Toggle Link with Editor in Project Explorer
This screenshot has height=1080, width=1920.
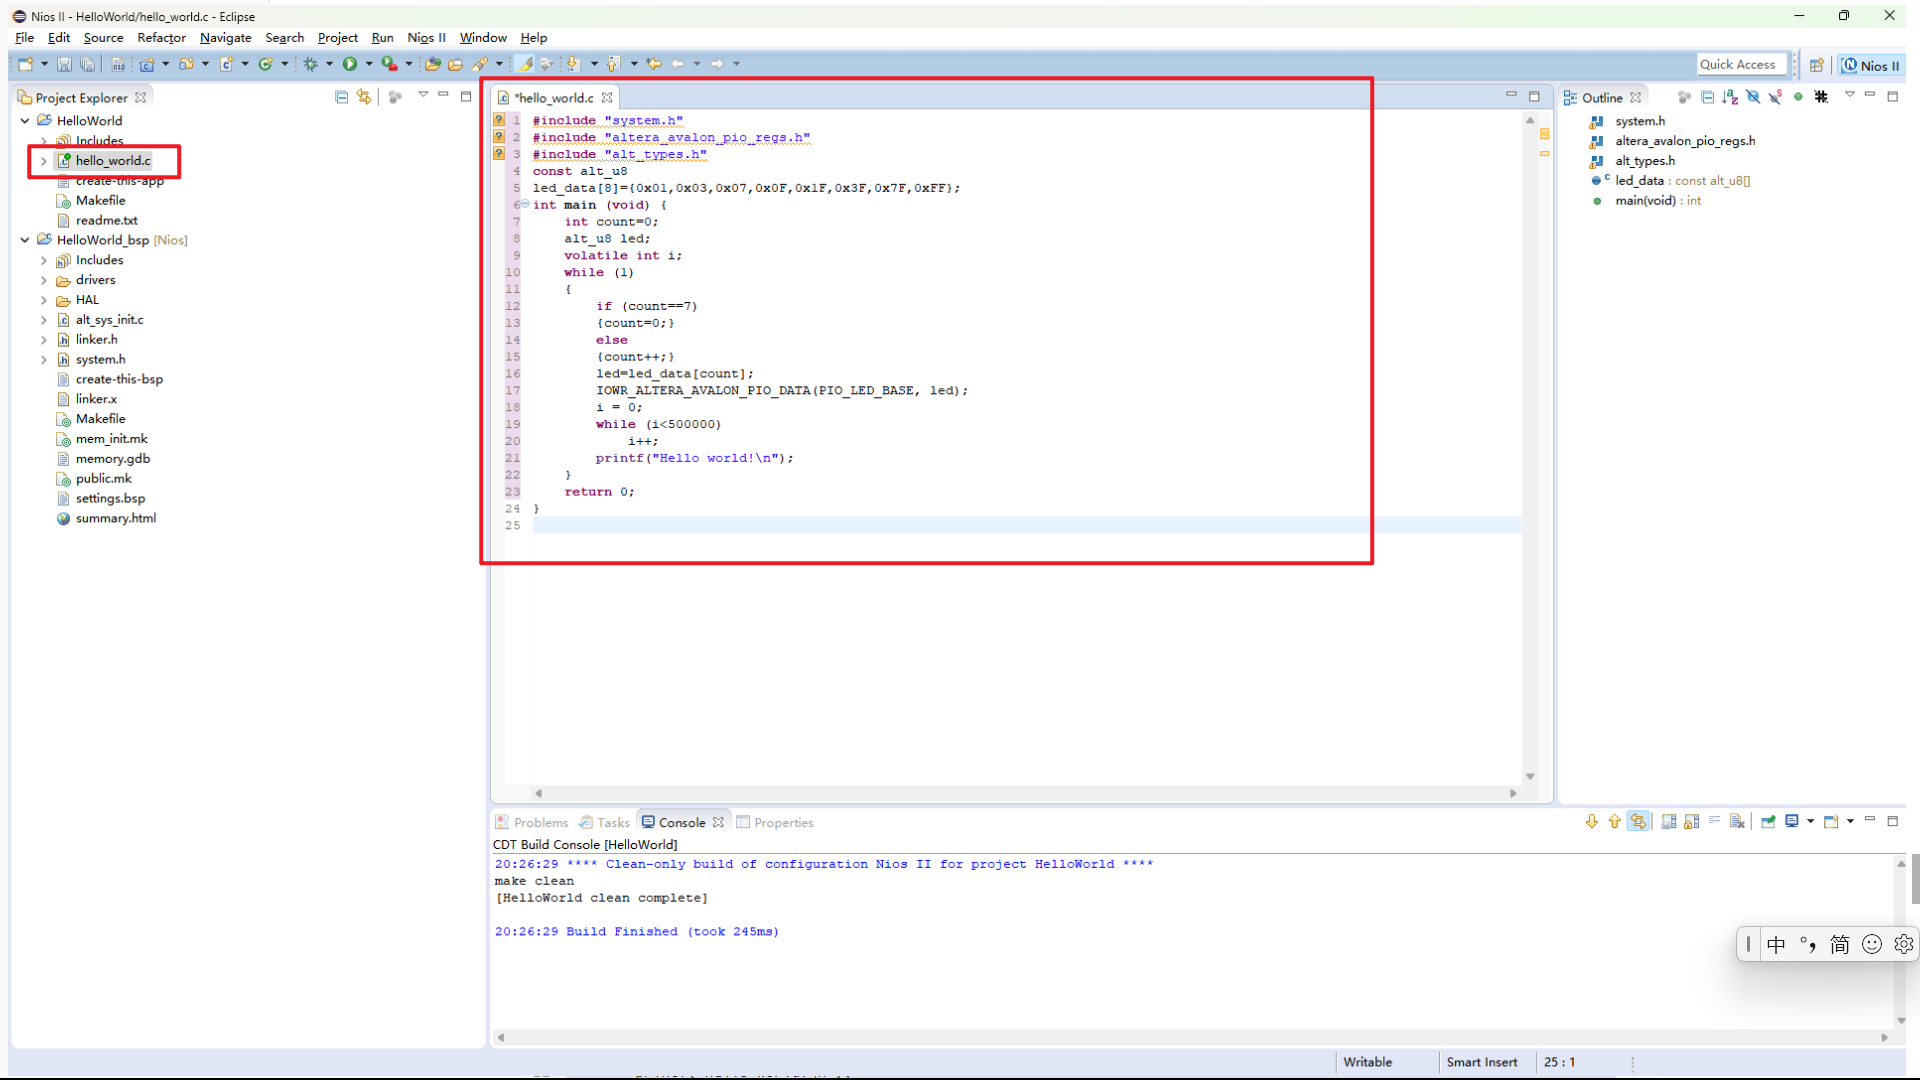[364, 97]
